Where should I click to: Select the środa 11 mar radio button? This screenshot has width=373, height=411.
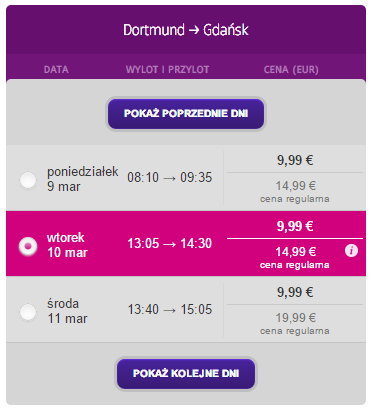(28, 312)
